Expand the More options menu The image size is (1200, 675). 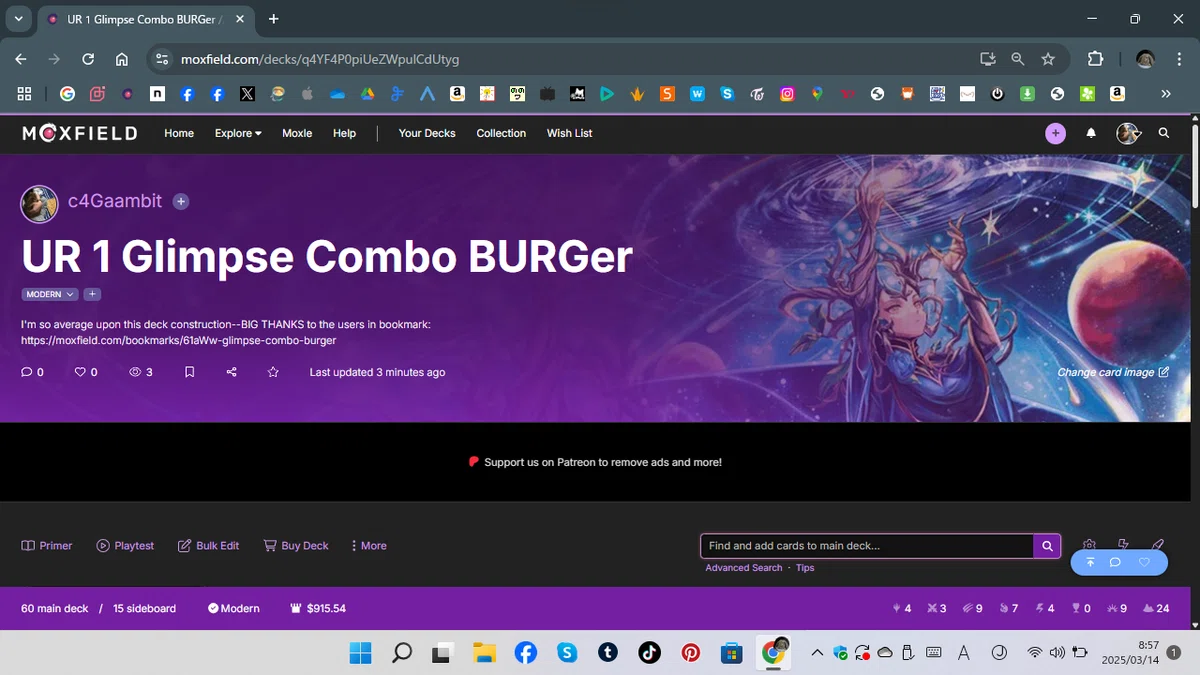368,546
